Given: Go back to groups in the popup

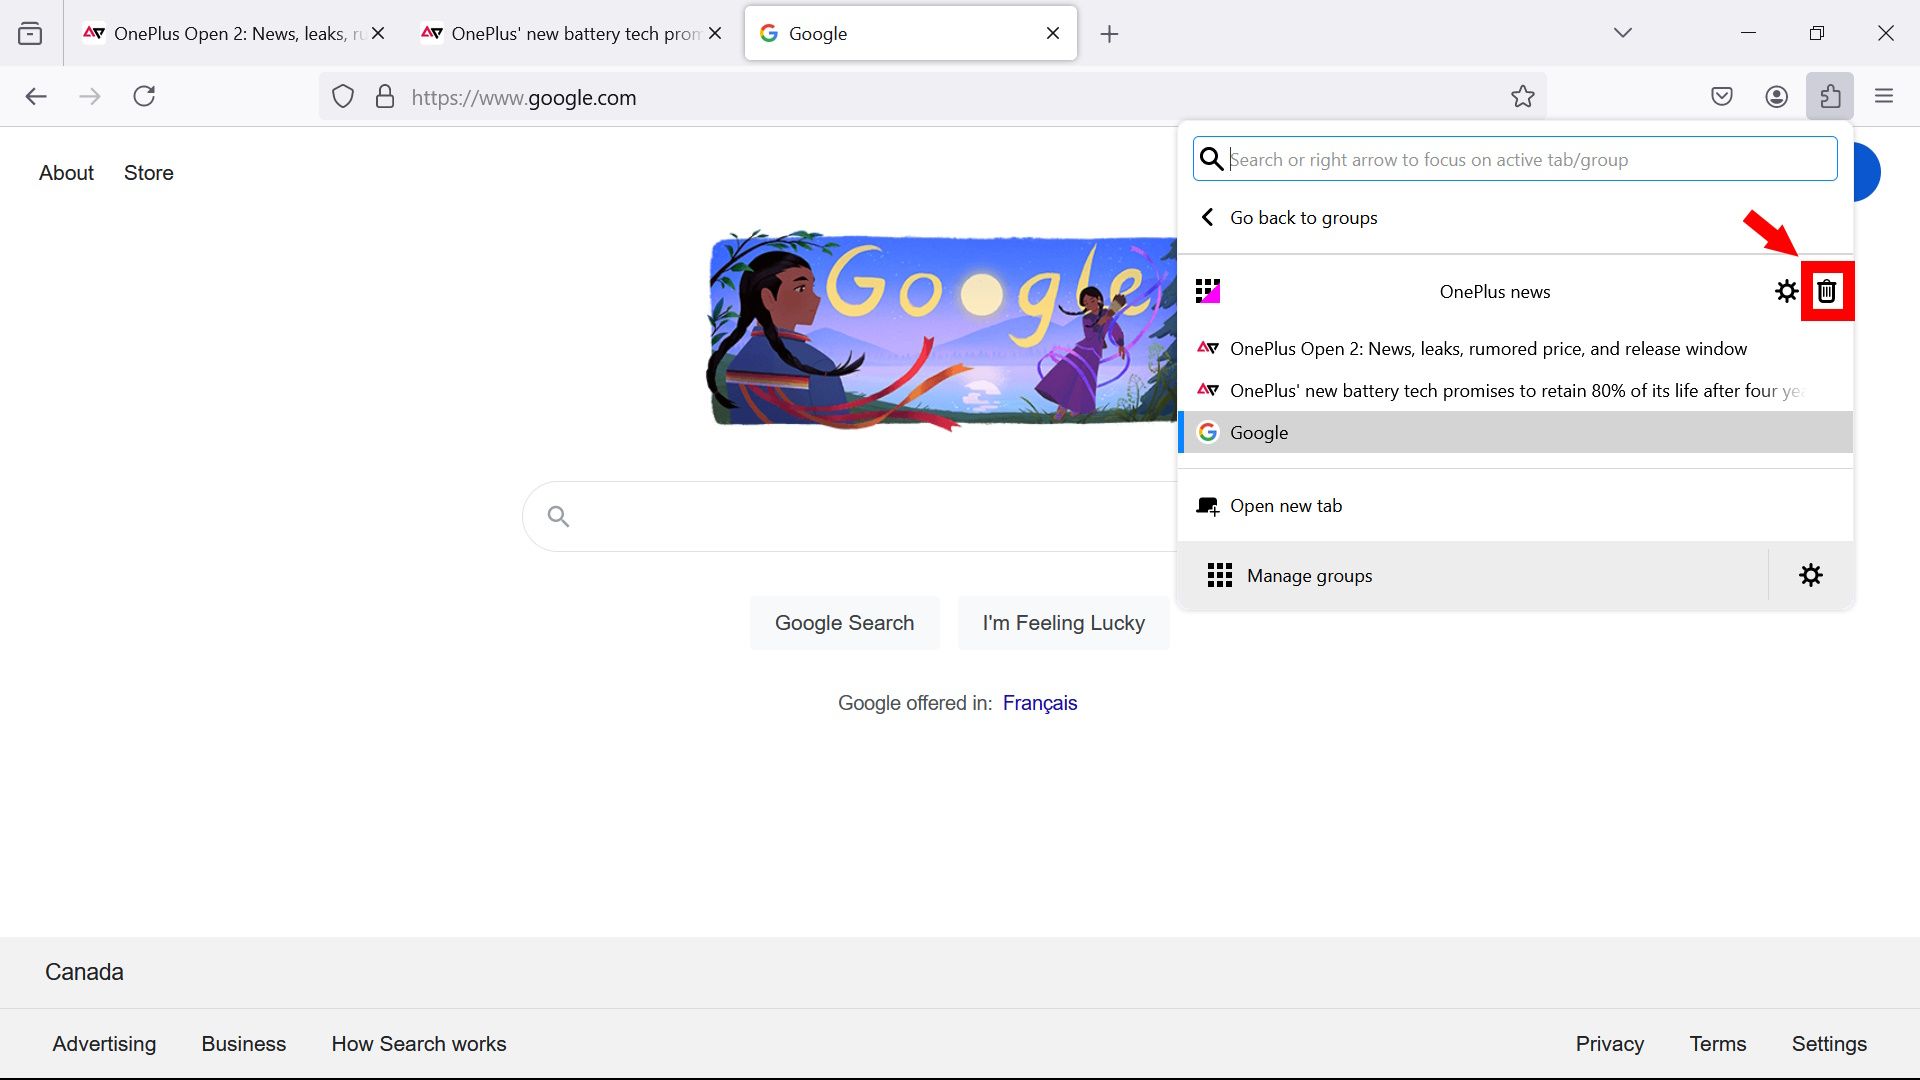Looking at the screenshot, I should tap(1302, 217).
